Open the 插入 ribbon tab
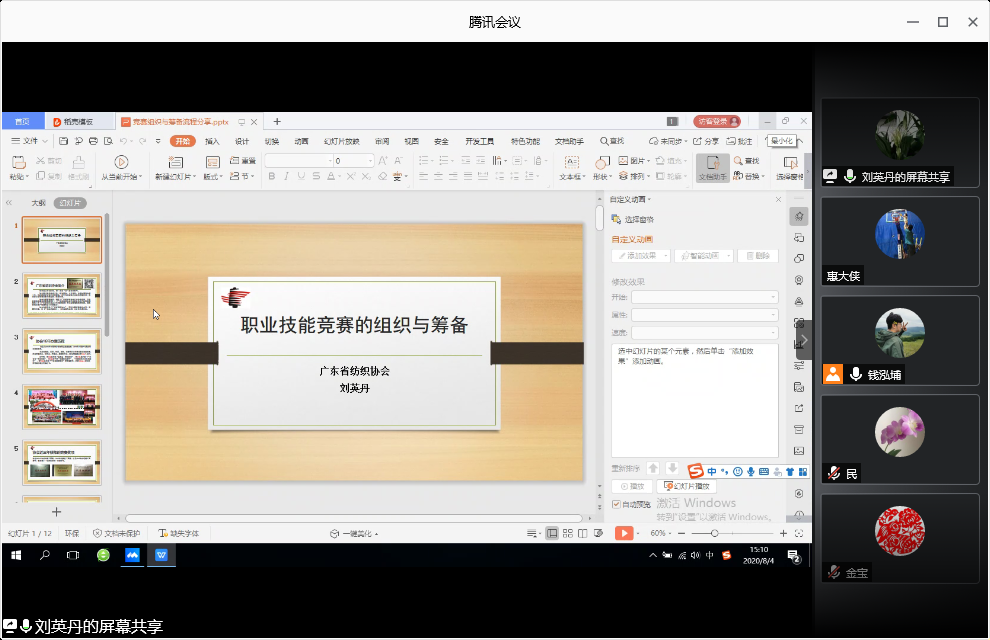The image size is (990, 640). 212,141
